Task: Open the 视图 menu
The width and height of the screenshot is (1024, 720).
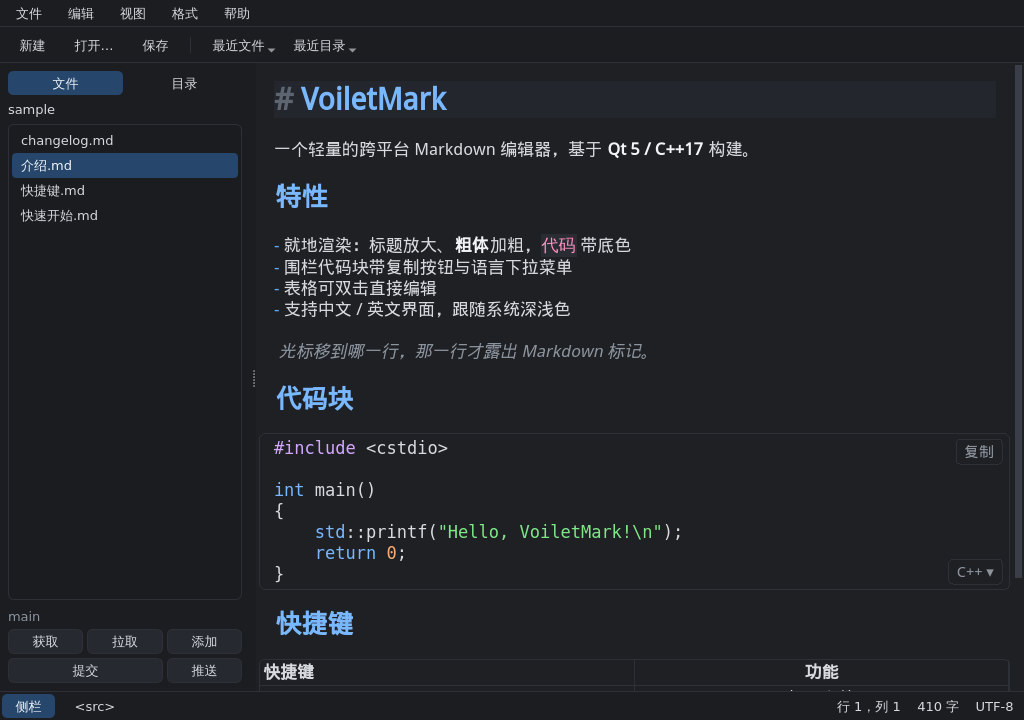Action: coord(133,14)
